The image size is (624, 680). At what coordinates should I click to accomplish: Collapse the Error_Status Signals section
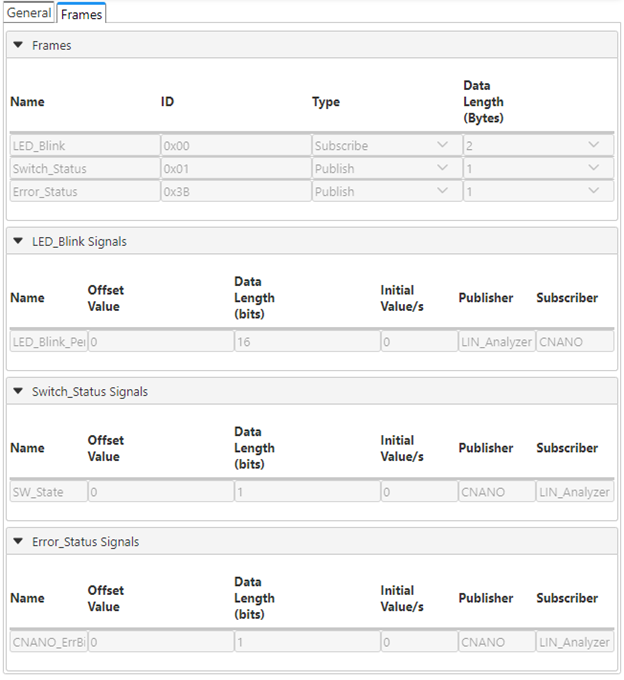18,541
